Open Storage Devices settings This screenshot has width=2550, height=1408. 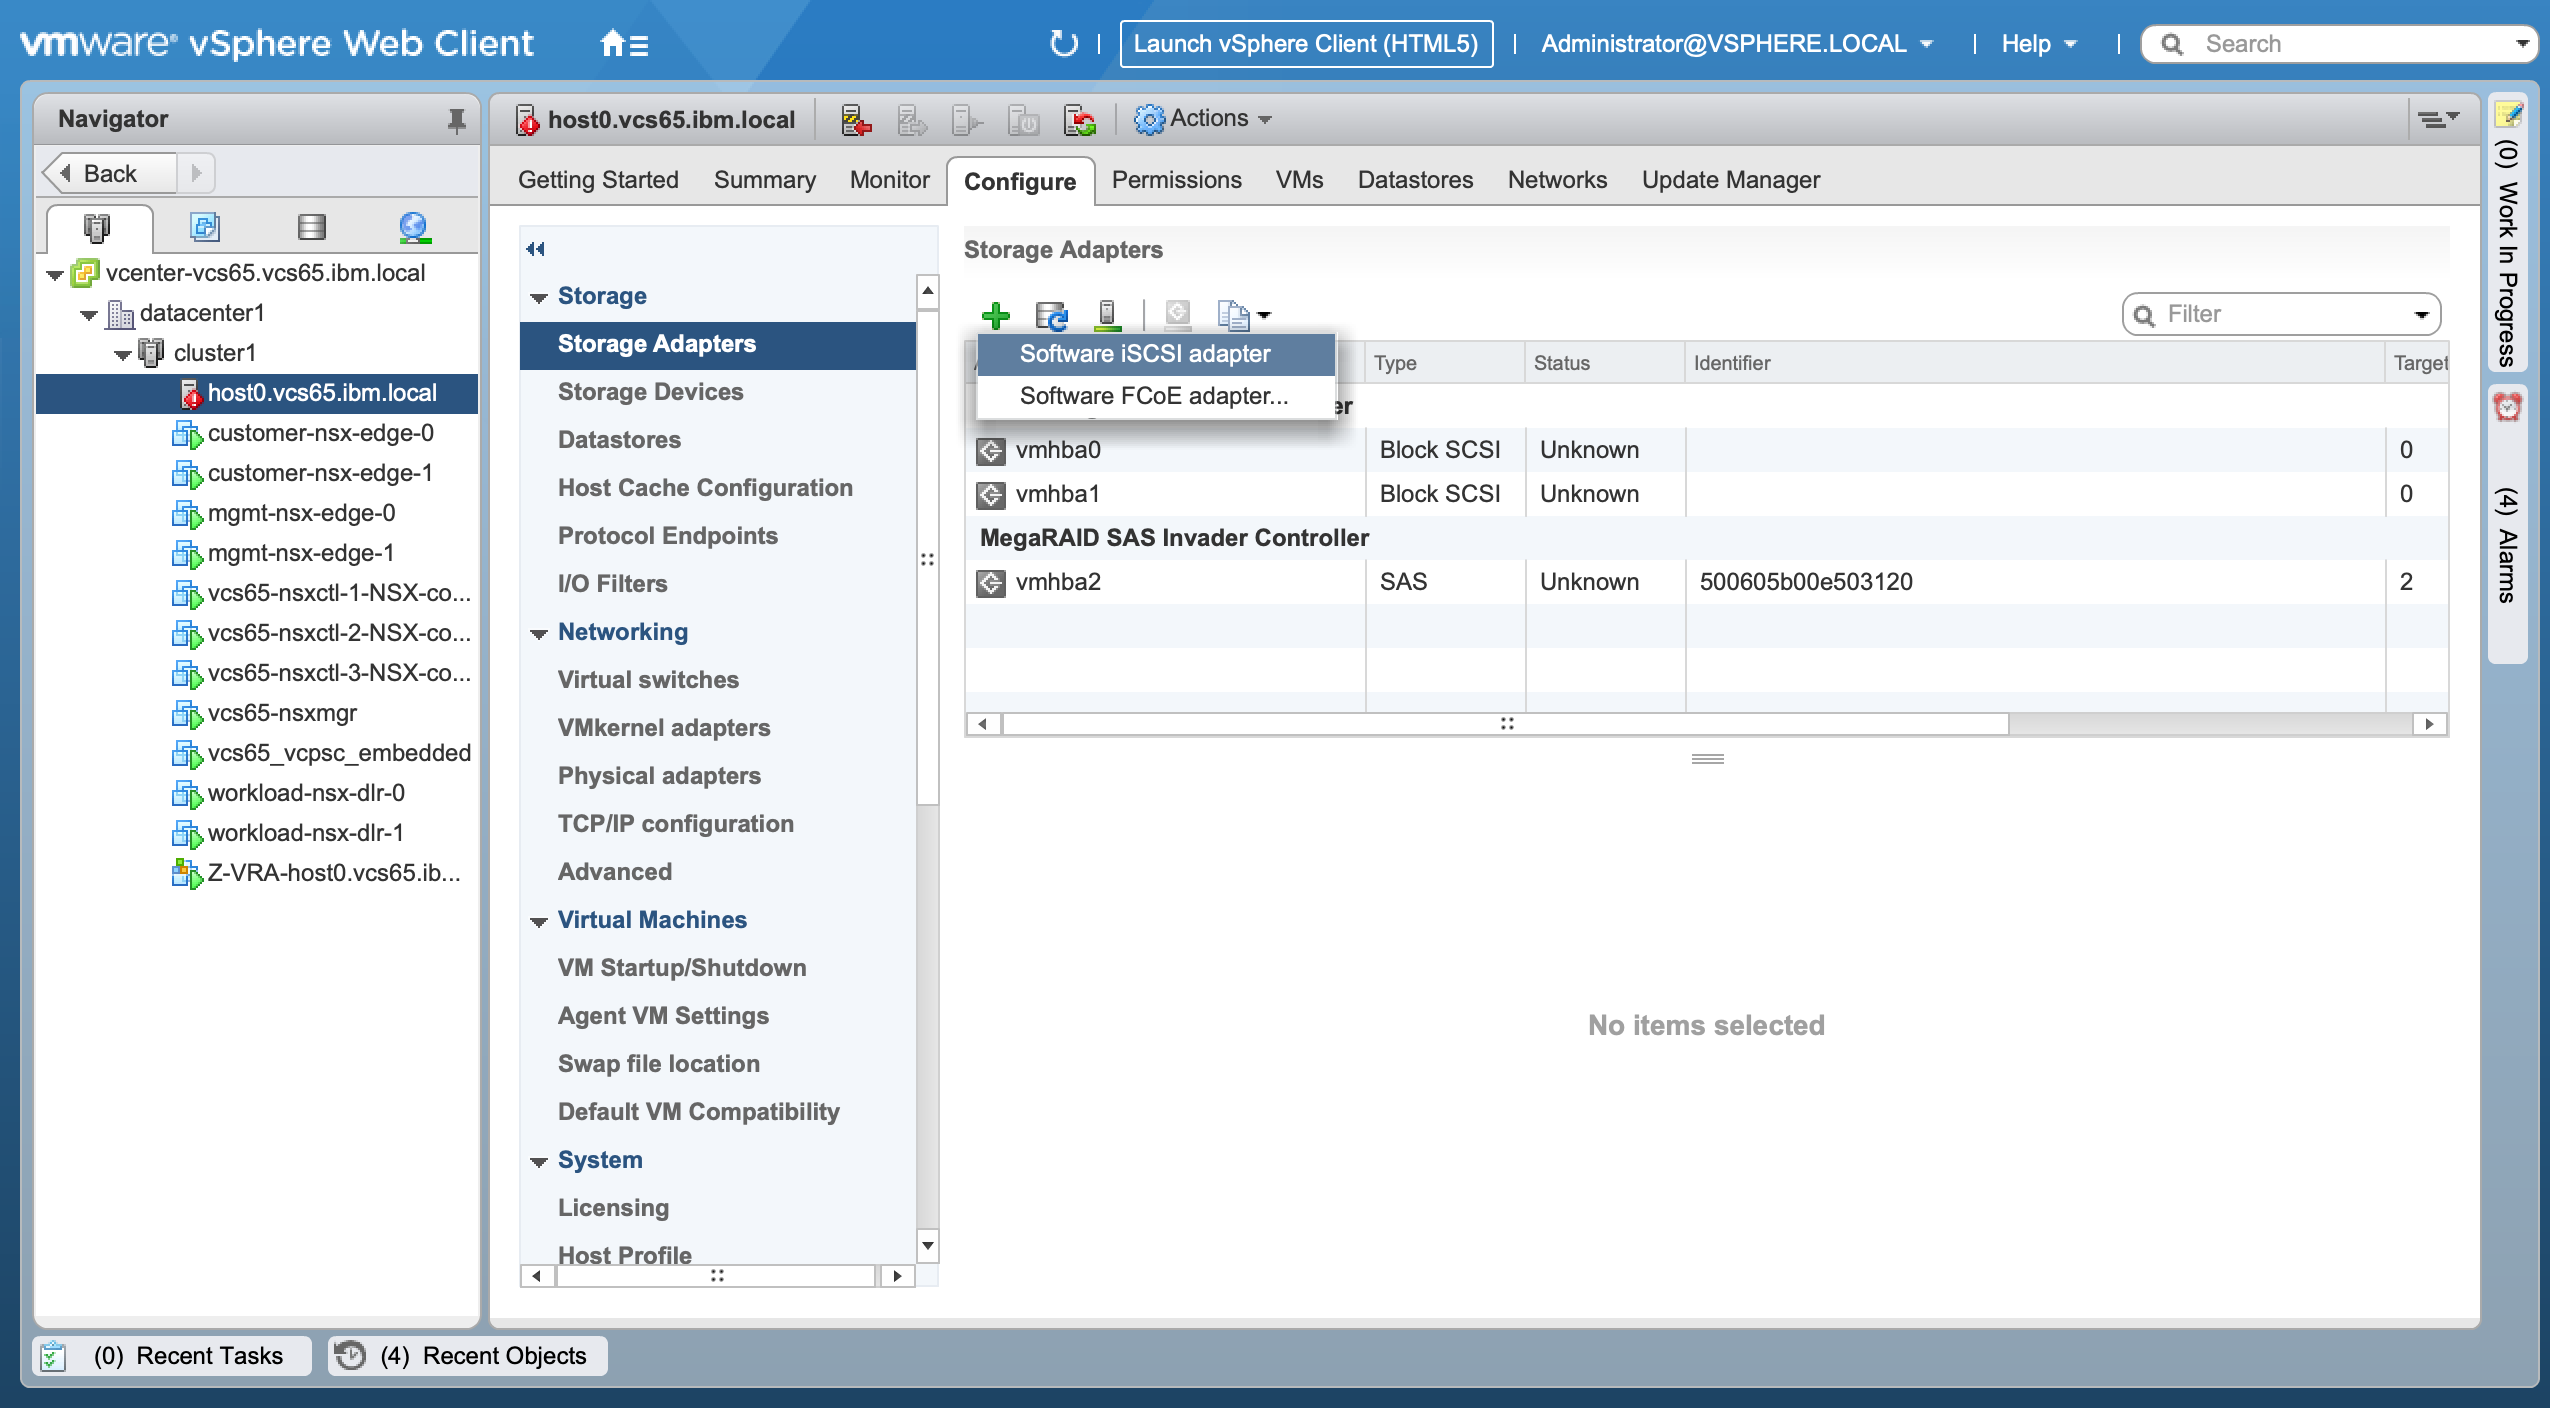point(650,392)
